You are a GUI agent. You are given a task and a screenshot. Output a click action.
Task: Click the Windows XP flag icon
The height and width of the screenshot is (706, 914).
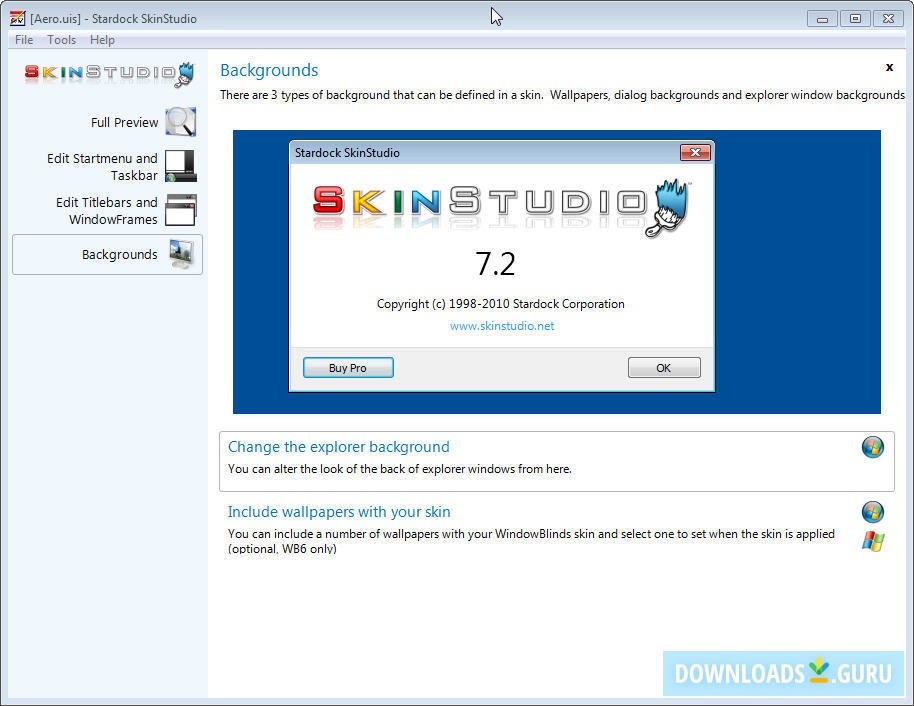pyautogui.click(x=873, y=541)
